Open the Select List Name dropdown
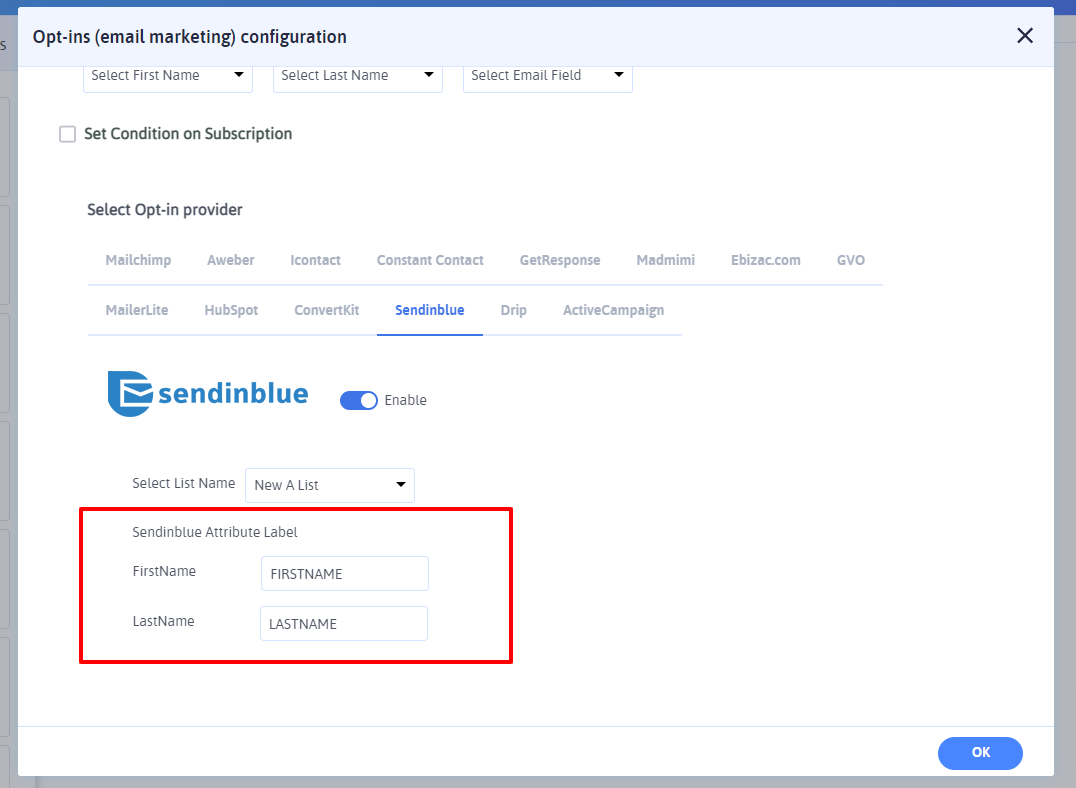 329,485
